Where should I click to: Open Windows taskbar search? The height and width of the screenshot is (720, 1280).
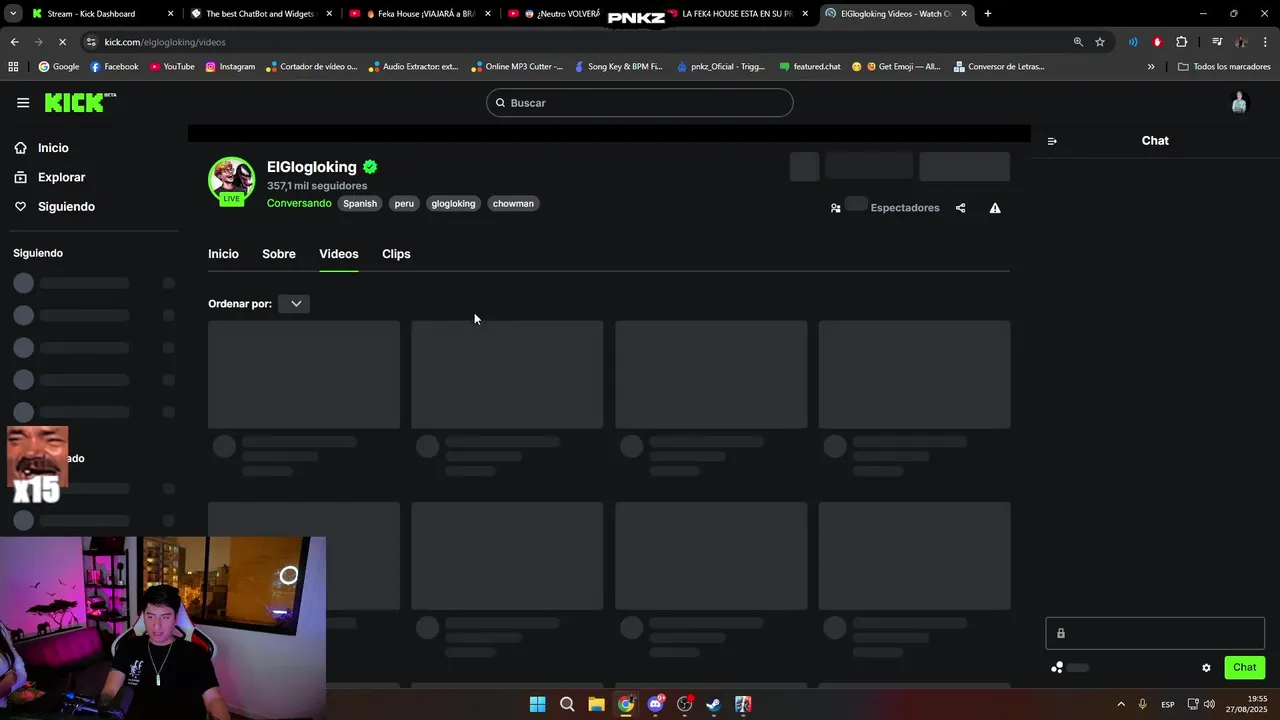coord(567,704)
